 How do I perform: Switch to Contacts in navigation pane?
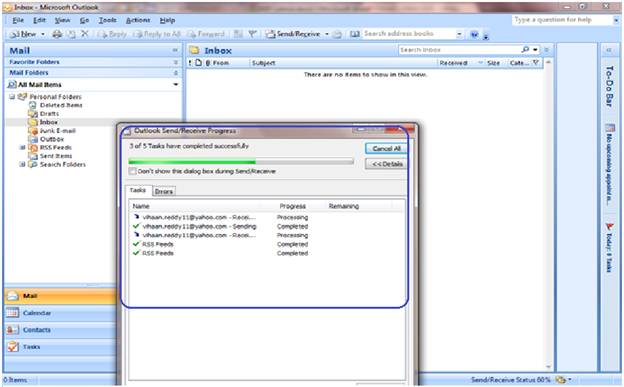tap(60, 330)
